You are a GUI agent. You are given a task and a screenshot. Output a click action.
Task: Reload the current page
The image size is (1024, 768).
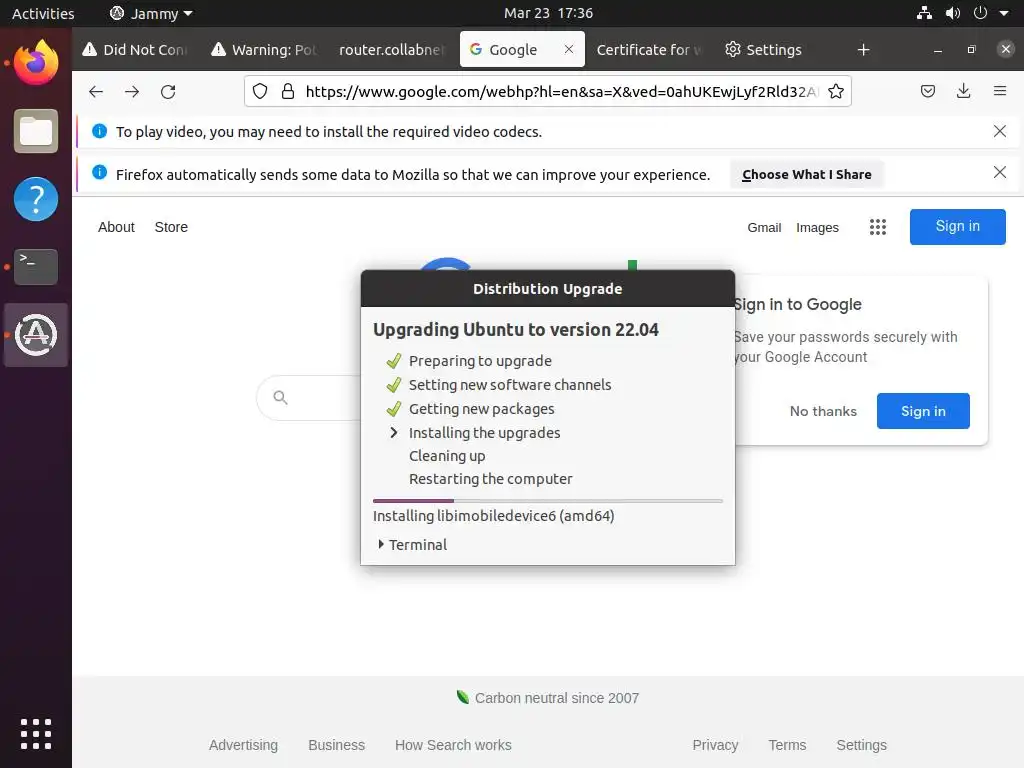(x=168, y=91)
